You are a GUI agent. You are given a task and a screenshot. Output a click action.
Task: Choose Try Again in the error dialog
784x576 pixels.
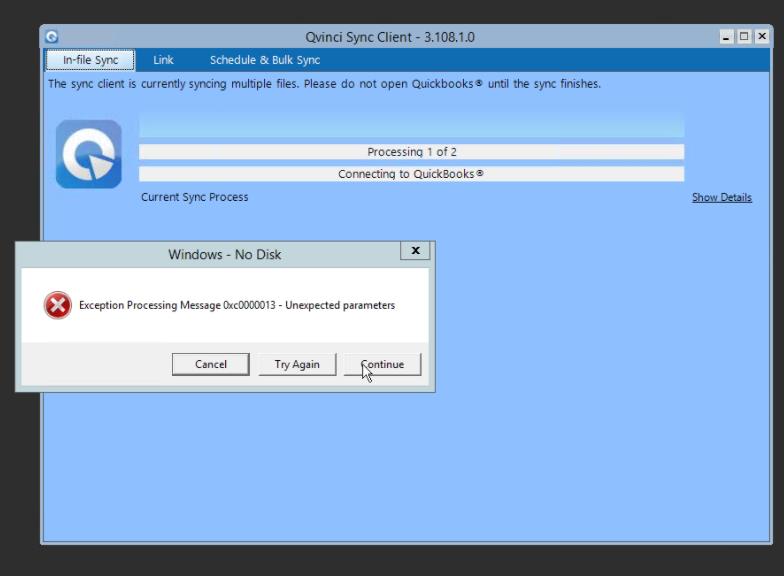coord(297,364)
